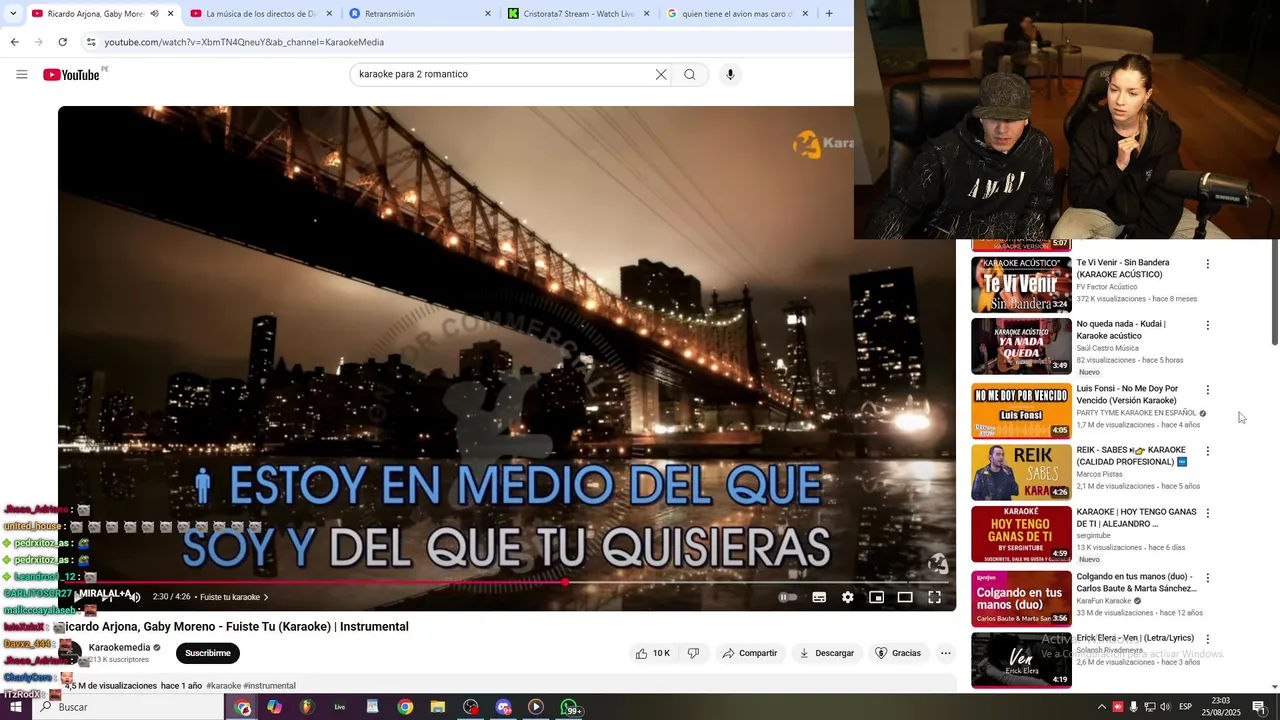Screen dimensions: 1280x720
Task: Open options for Erick Elera - Ven video
Action: pos(1207,639)
